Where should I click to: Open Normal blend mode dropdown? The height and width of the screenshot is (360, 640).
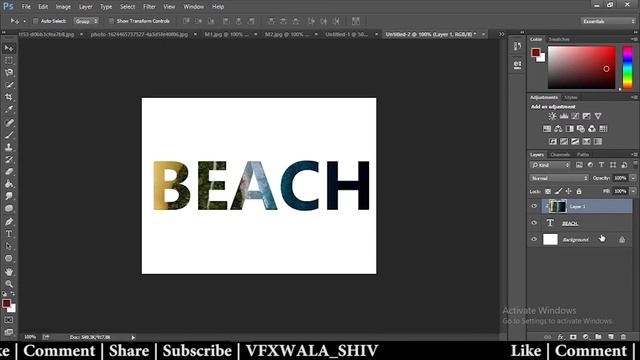pyautogui.click(x=559, y=178)
